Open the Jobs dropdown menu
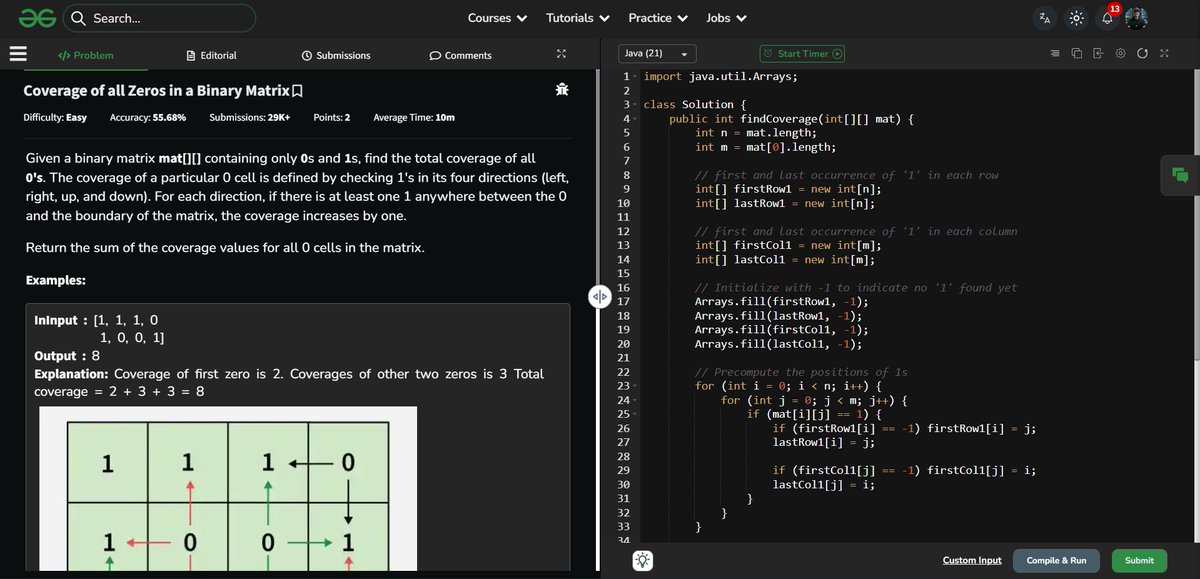Image resolution: width=1200 pixels, height=579 pixels. tap(725, 18)
